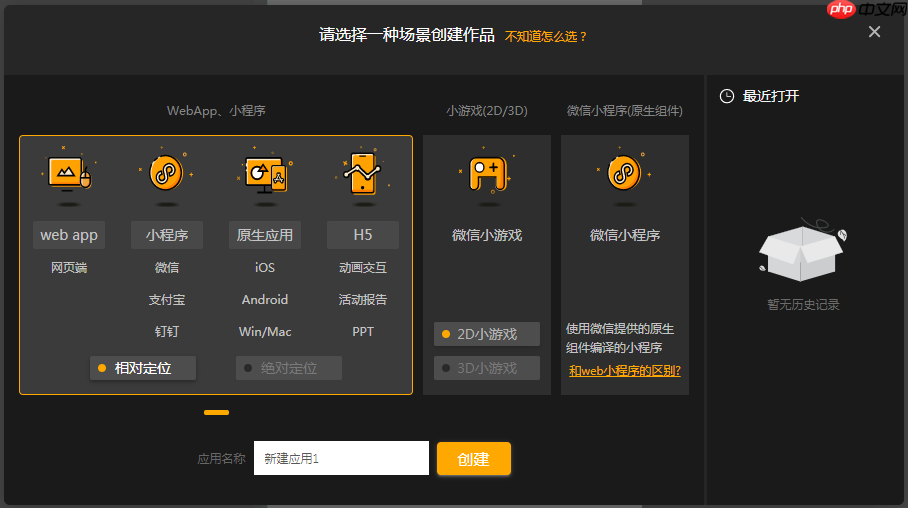The width and height of the screenshot is (908, 508).
Task: Click the 应用名称 input field
Action: (341, 459)
